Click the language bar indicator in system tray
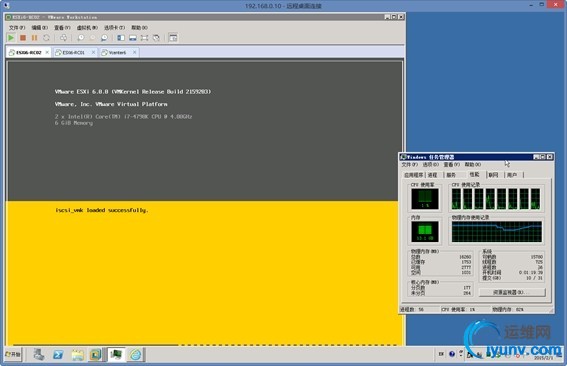 [441, 354]
